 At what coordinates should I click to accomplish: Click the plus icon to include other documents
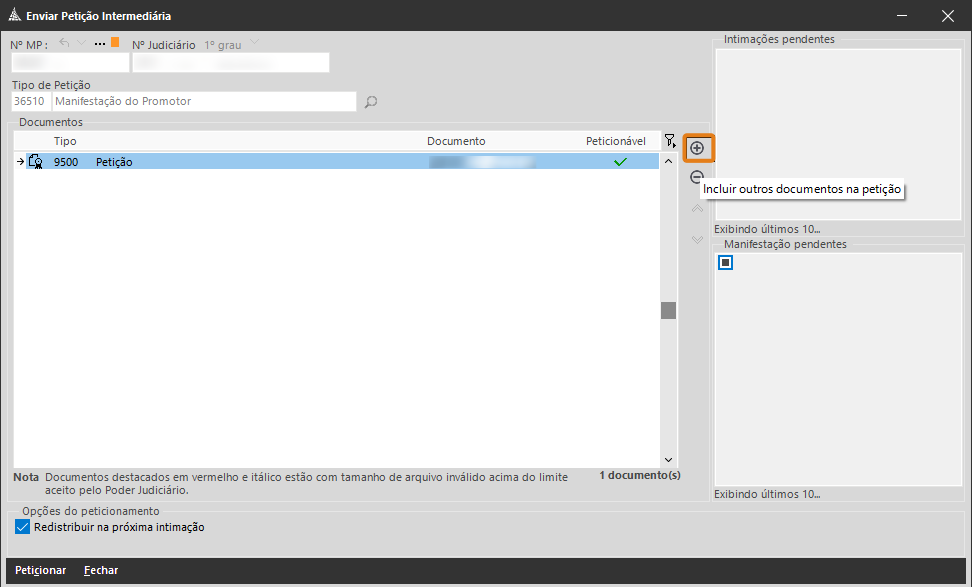[x=698, y=148]
